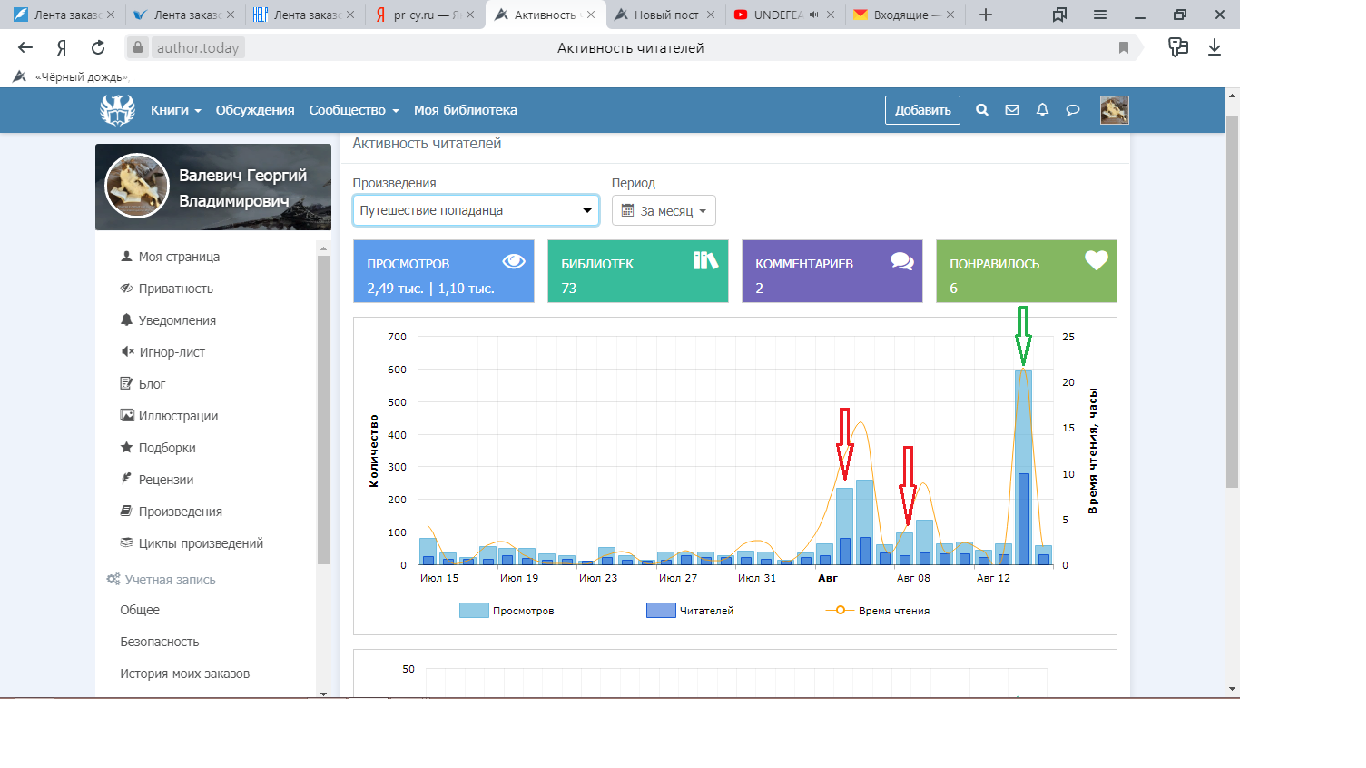This screenshot has width=1366, height=768.
Task: Click the browser page reload icon
Action: [98, 47]
